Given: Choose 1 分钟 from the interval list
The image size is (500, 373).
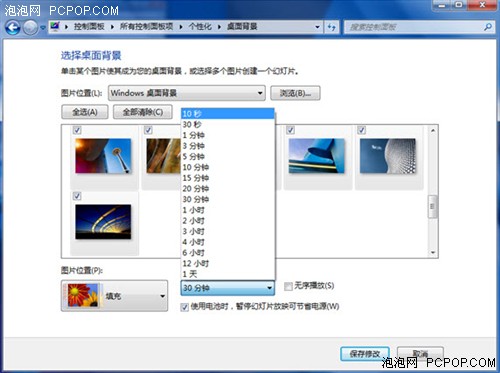Looking at the screenshot, I should [228, 135].
